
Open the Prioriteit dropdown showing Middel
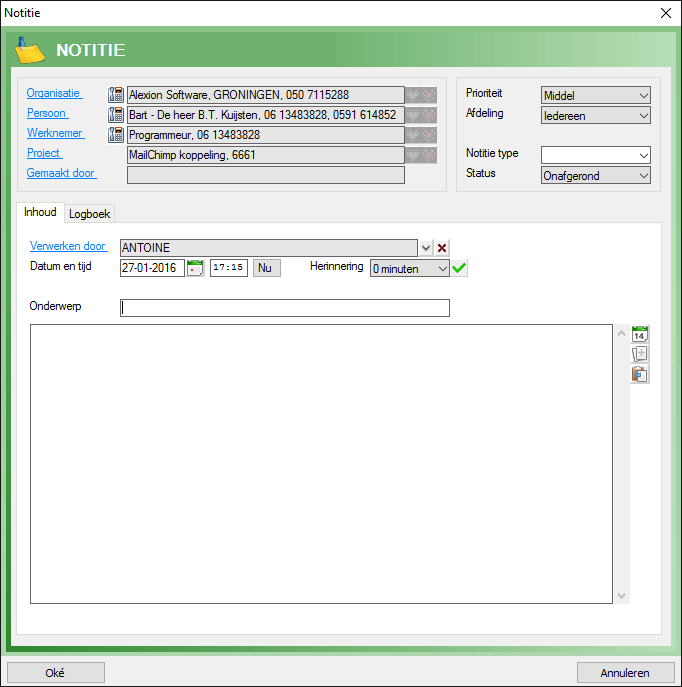tap(596, 95)
